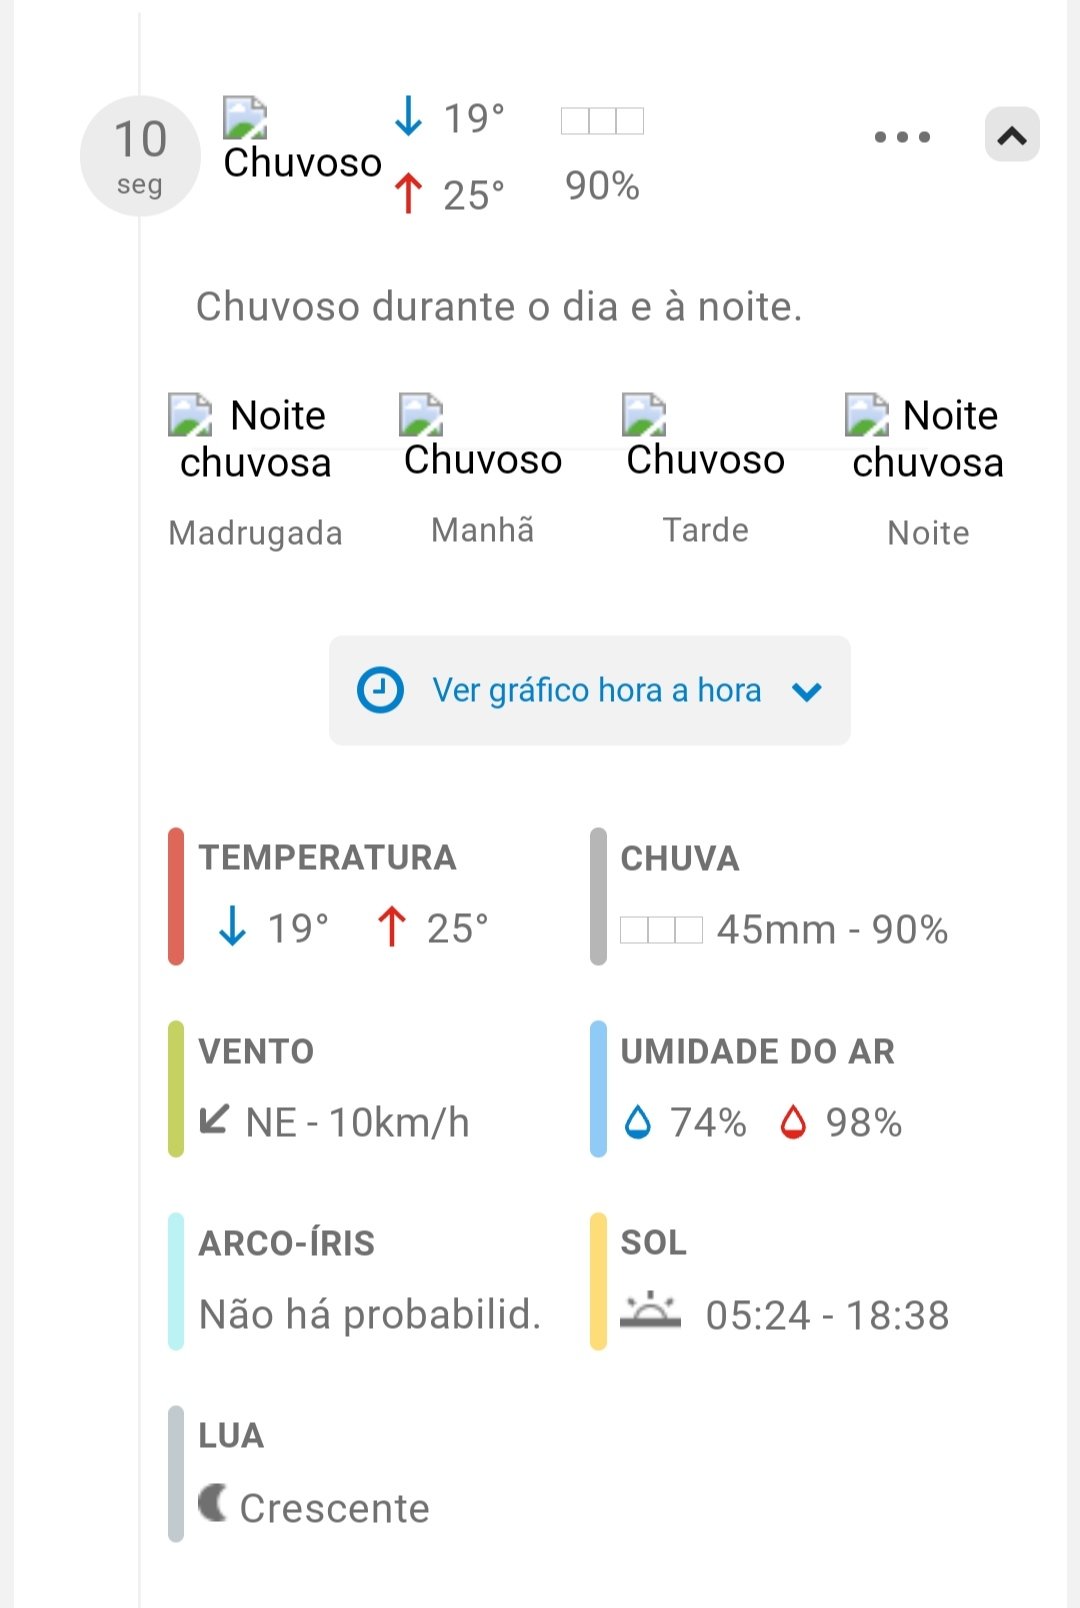1080x1608 pixels.
Task: Tap the blue minimum humidity drop icon
Action: click(637, 1123)
